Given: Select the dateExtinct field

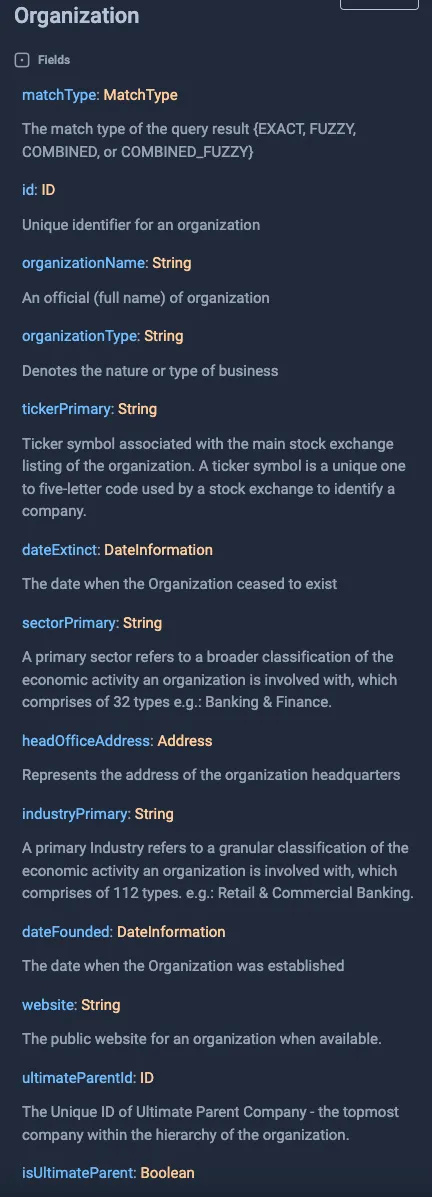Looking at the screenshot, I should [60, 550].
